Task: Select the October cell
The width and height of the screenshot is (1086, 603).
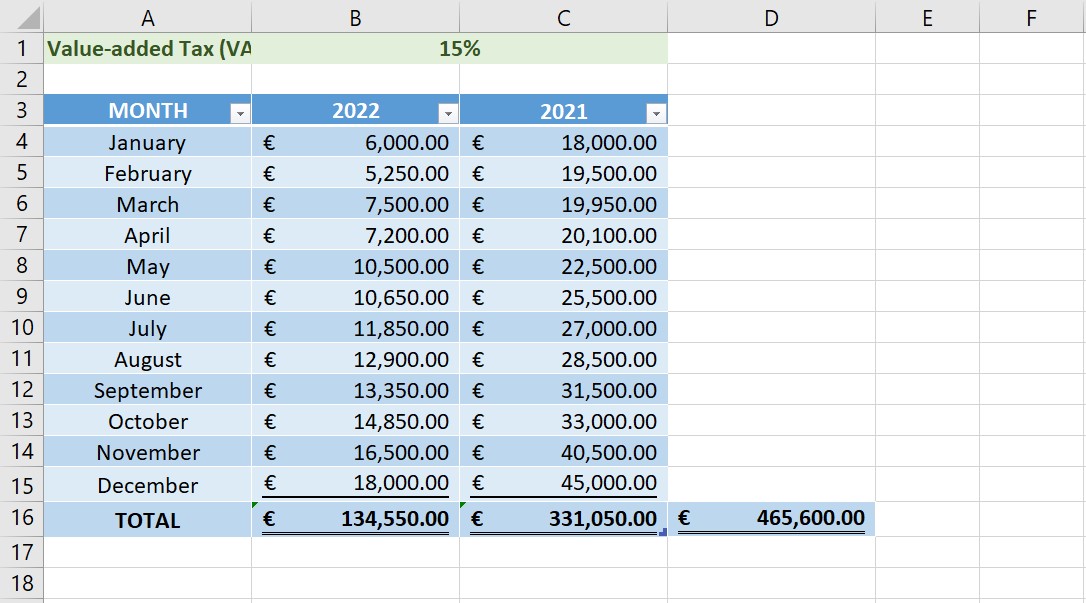Action: tap(148, 420)
